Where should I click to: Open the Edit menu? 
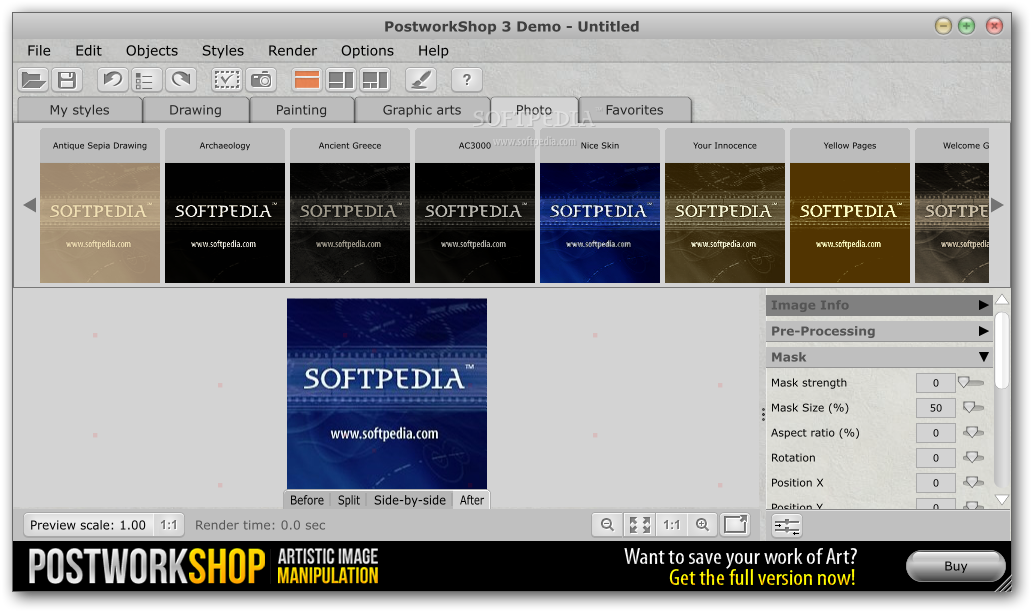[x=88, y=51]
